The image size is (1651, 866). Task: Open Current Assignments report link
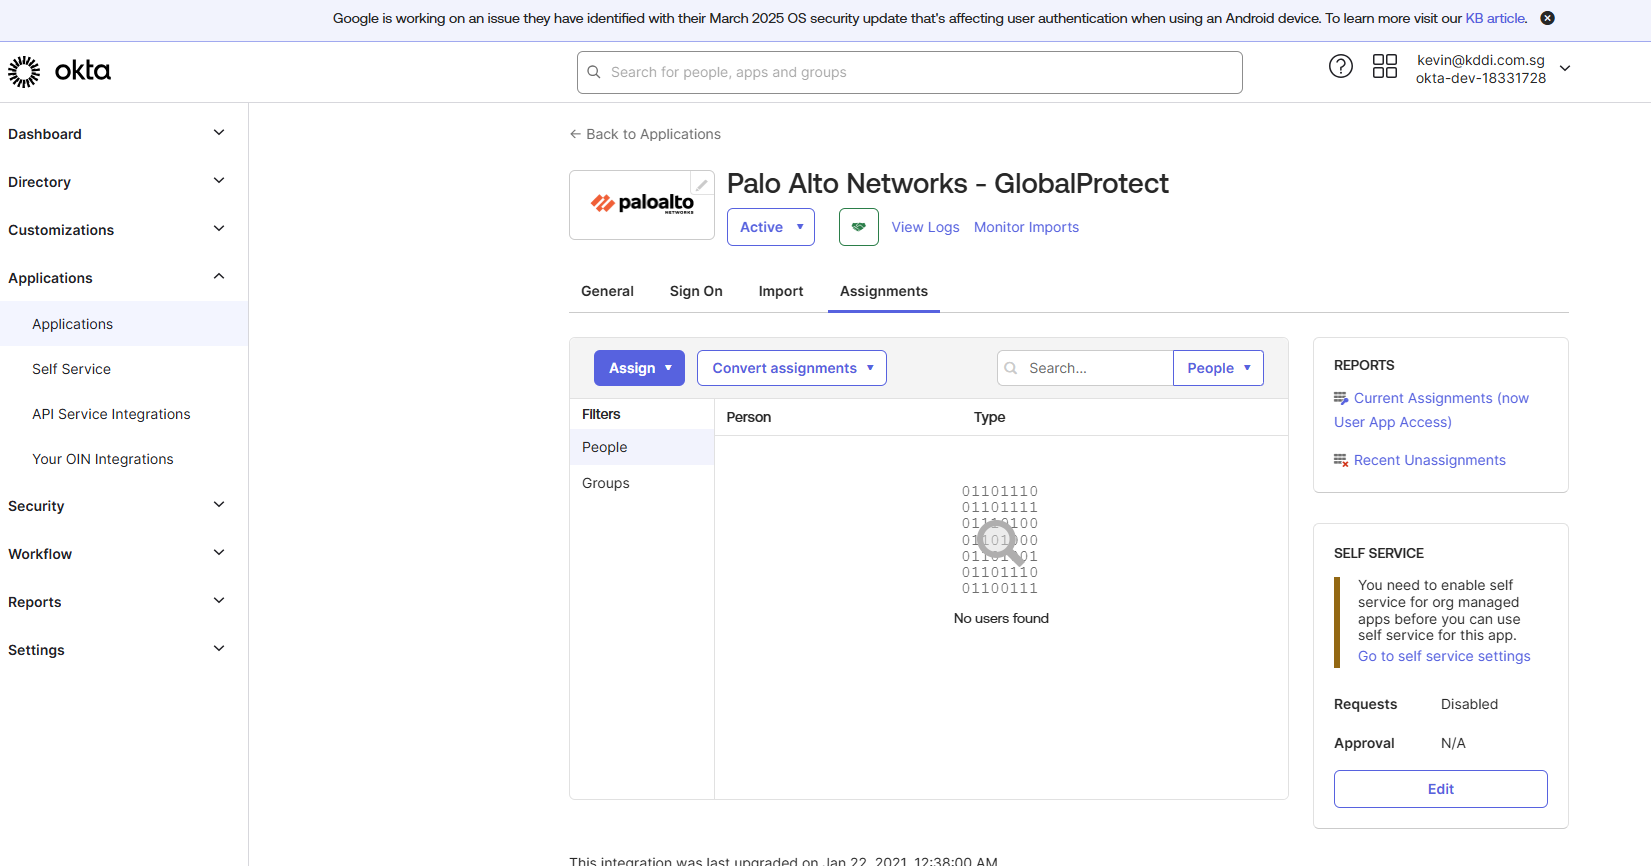tap(1432, 410)
